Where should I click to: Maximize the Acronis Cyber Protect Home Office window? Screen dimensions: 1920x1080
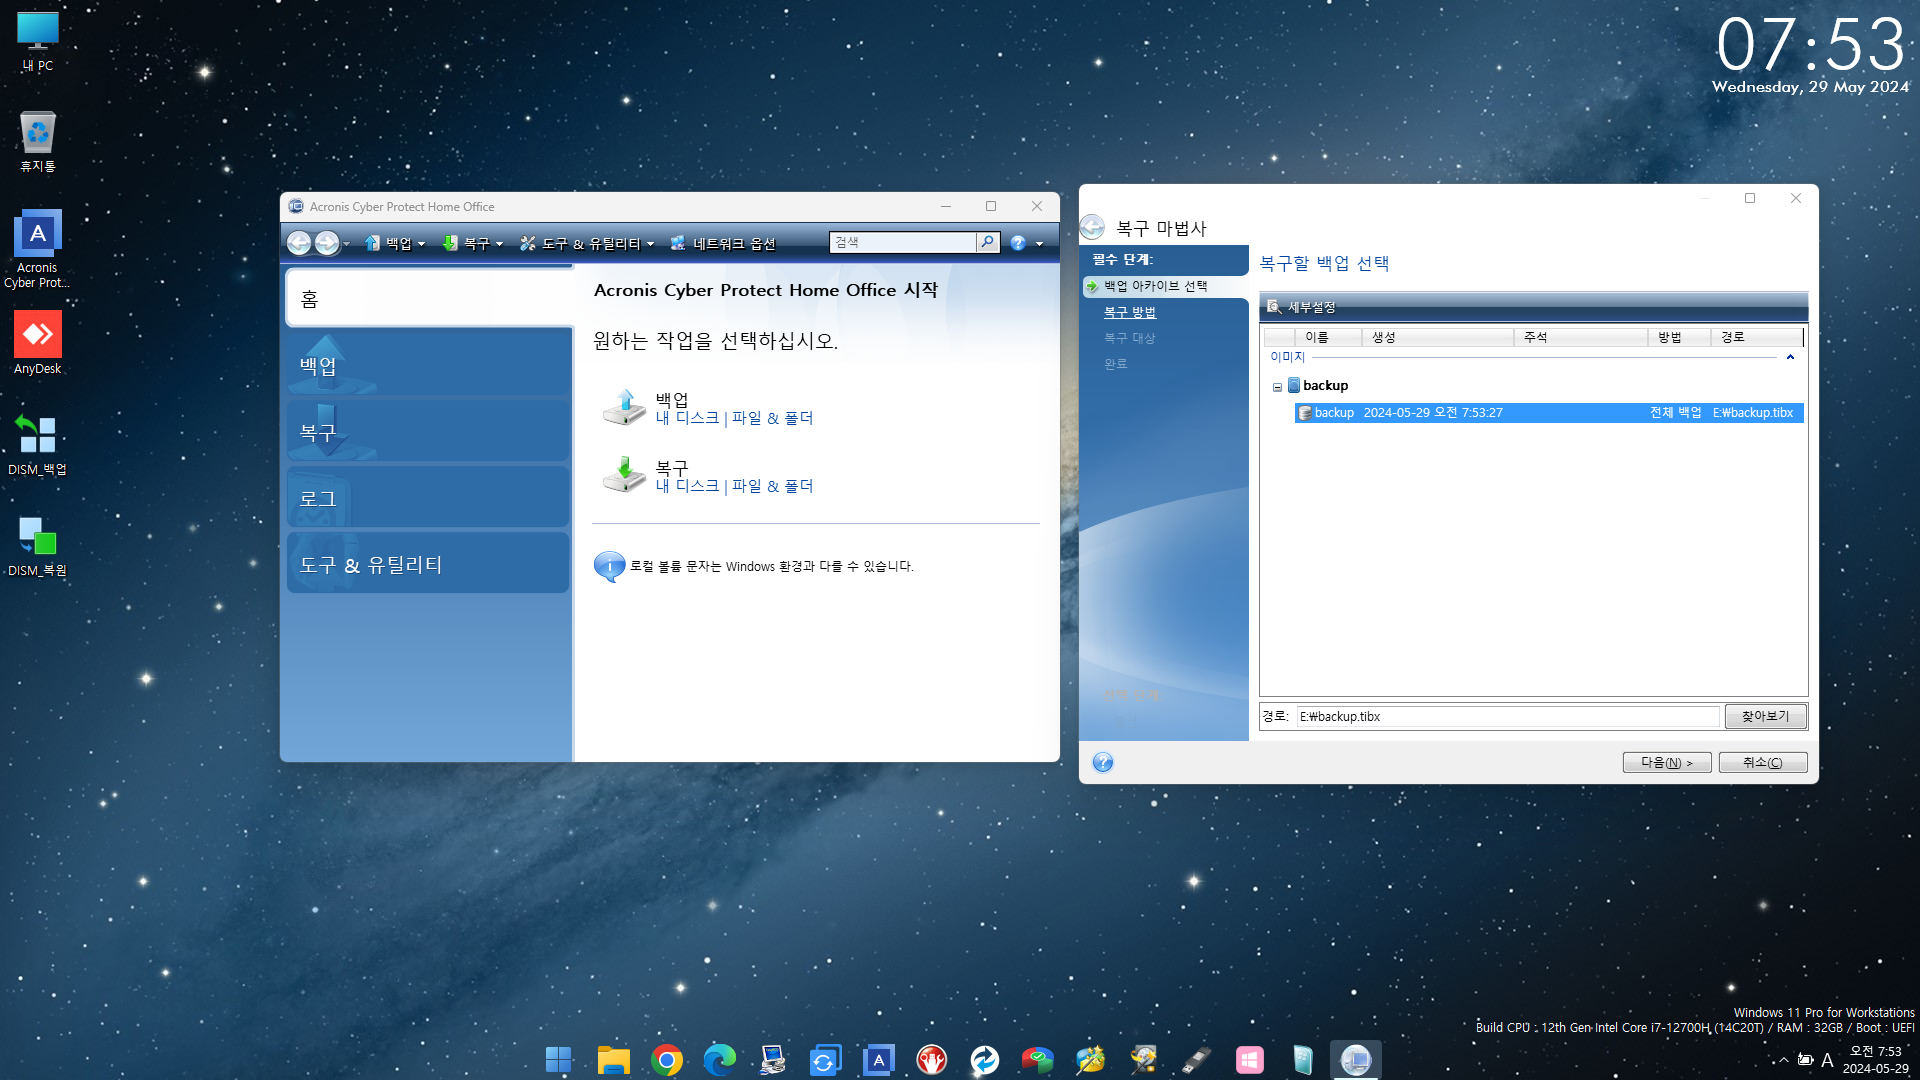click(x=991, y=206)
